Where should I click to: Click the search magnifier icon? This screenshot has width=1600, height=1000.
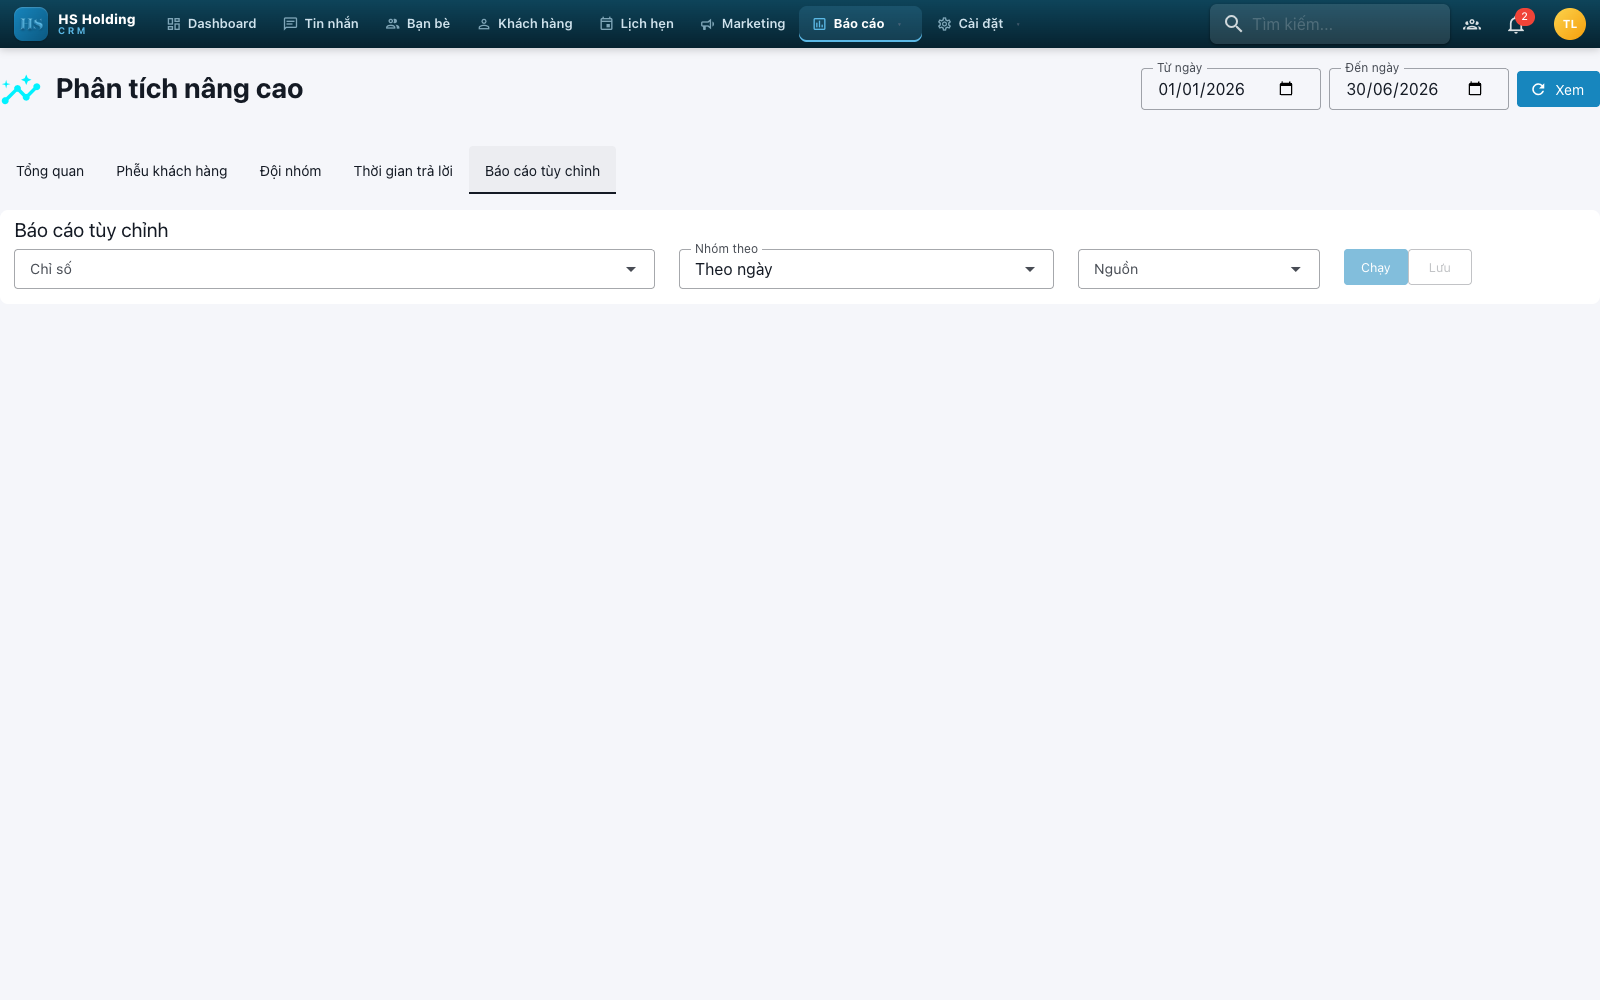point(1233,24)
